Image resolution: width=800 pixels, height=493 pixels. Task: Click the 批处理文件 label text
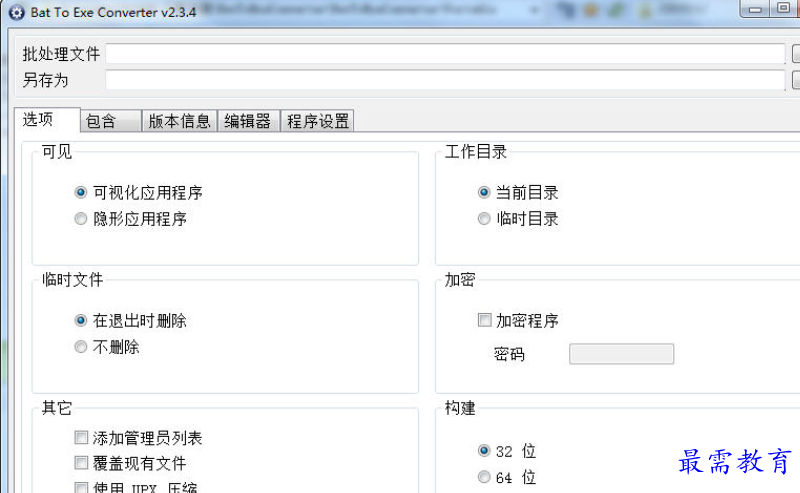pos(61,54)
